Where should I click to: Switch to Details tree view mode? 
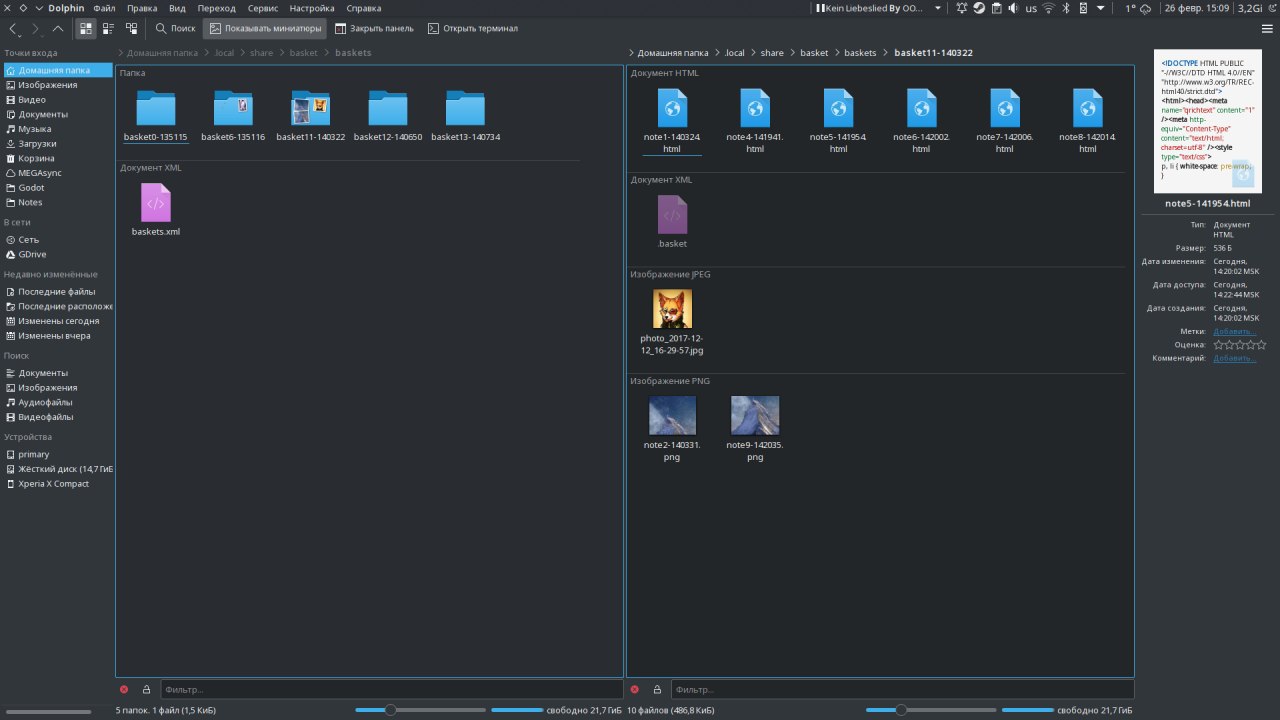coord(131,29)
